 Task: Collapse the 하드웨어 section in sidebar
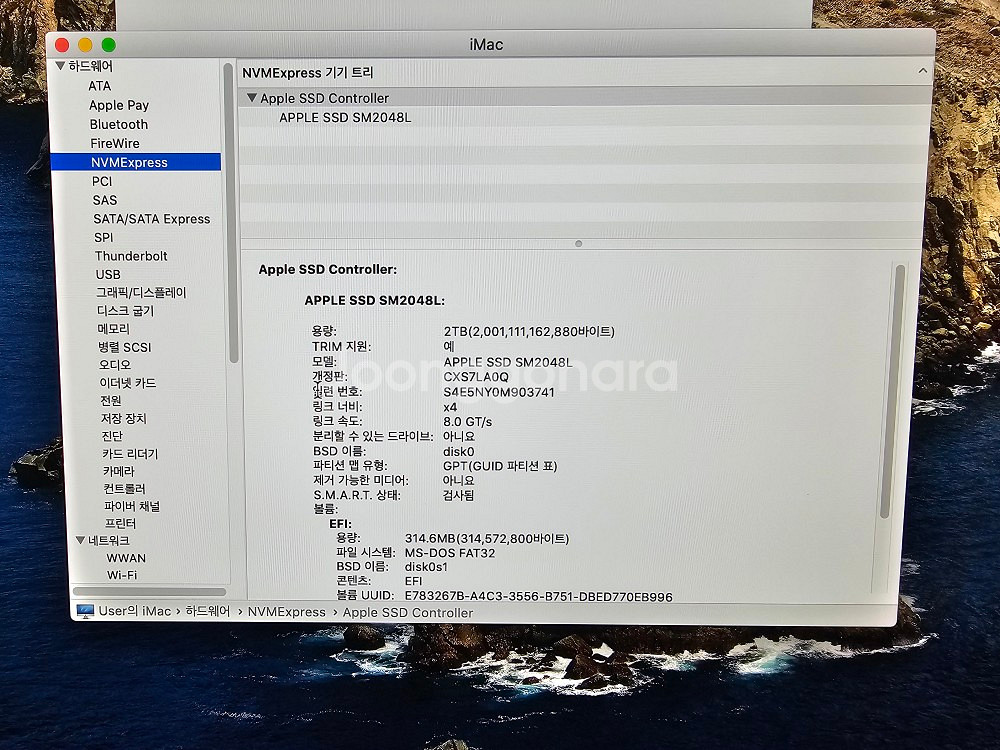tap(61, 66)
